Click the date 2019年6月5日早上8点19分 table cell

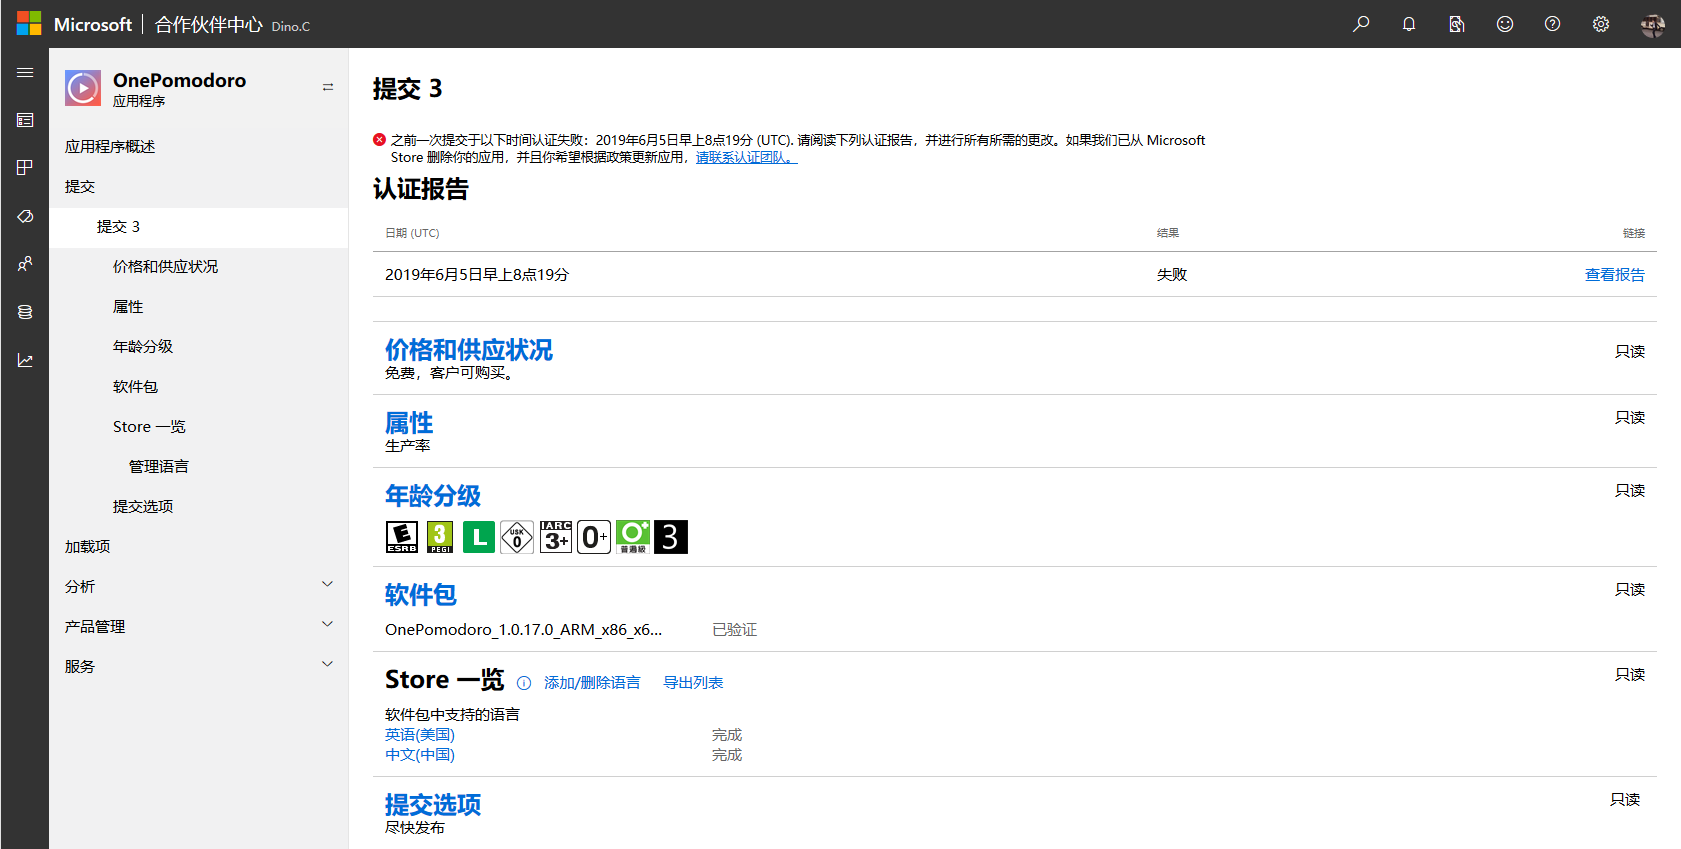pyautogui.click(x=477, y=275)
